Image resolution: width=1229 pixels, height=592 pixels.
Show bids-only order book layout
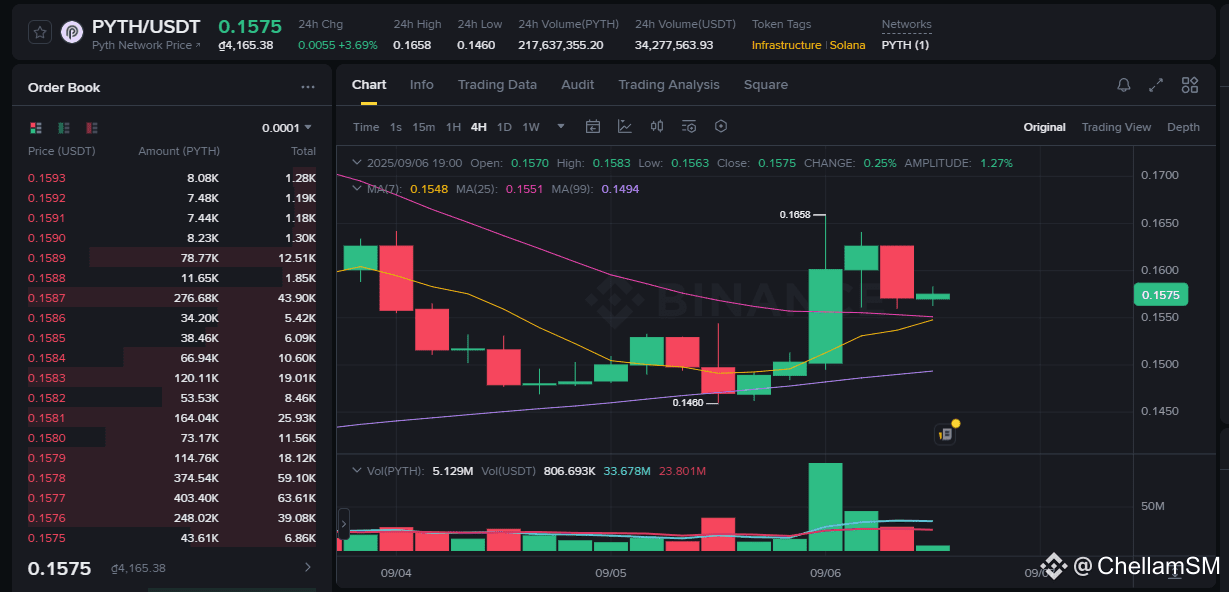click(64, 128)
